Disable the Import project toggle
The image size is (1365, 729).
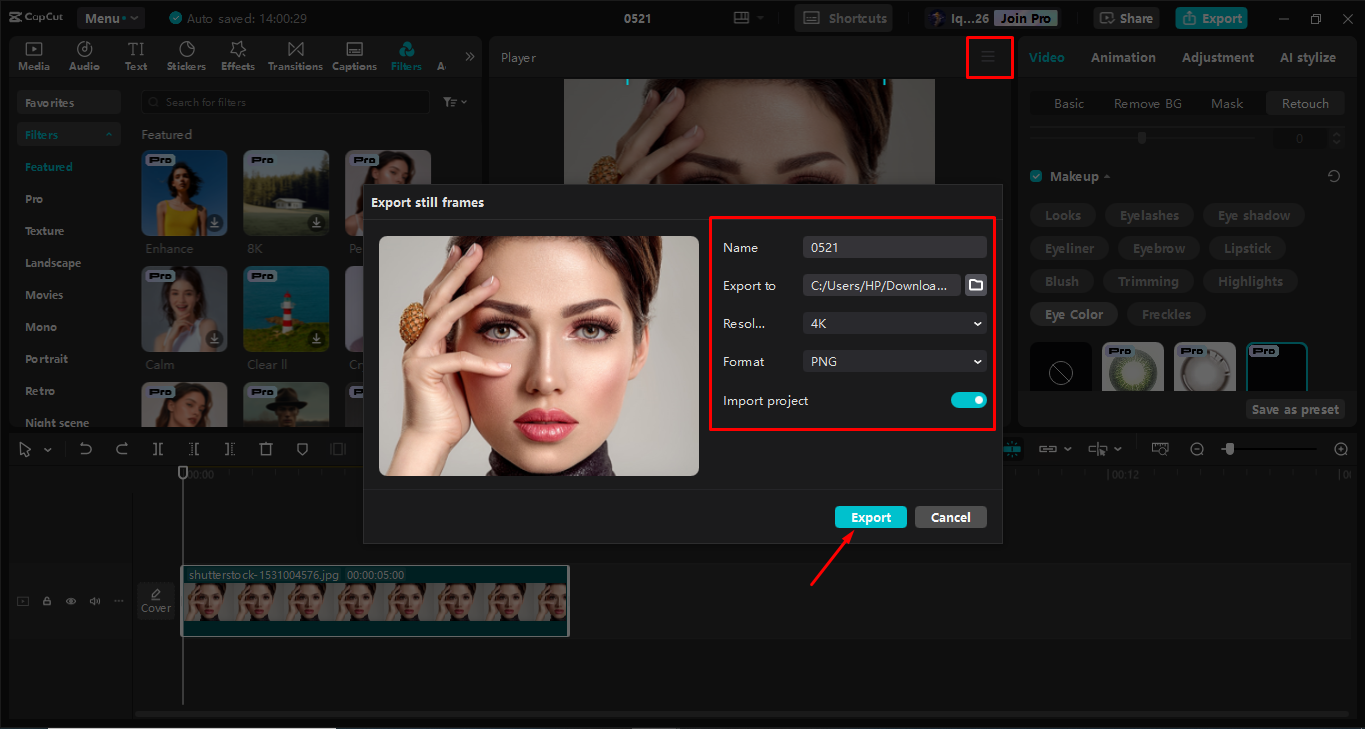pyautogui.click(x=967, y=399)
